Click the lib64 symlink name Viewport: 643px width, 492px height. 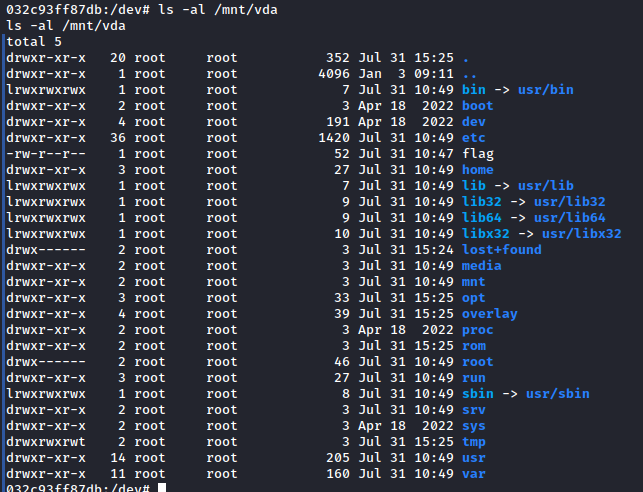coord(481,217)
